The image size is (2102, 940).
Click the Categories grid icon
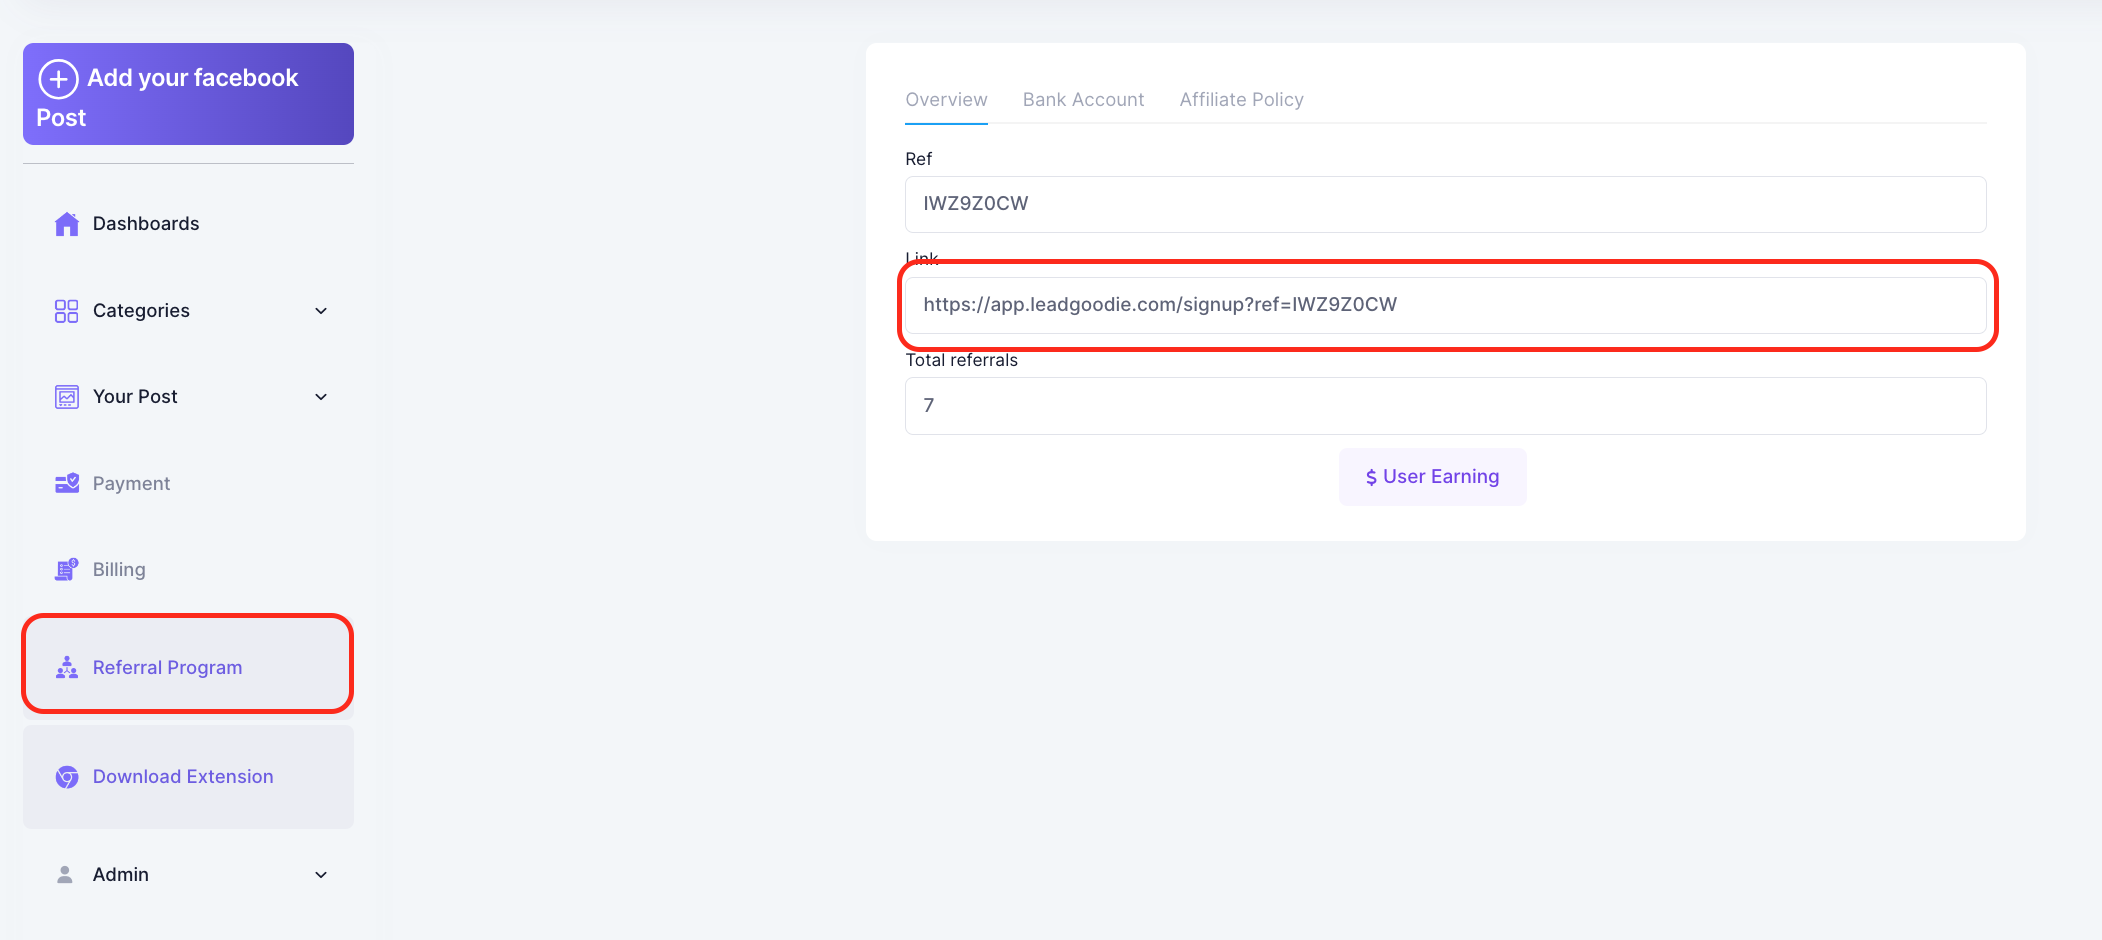click(x=66, y=311)
